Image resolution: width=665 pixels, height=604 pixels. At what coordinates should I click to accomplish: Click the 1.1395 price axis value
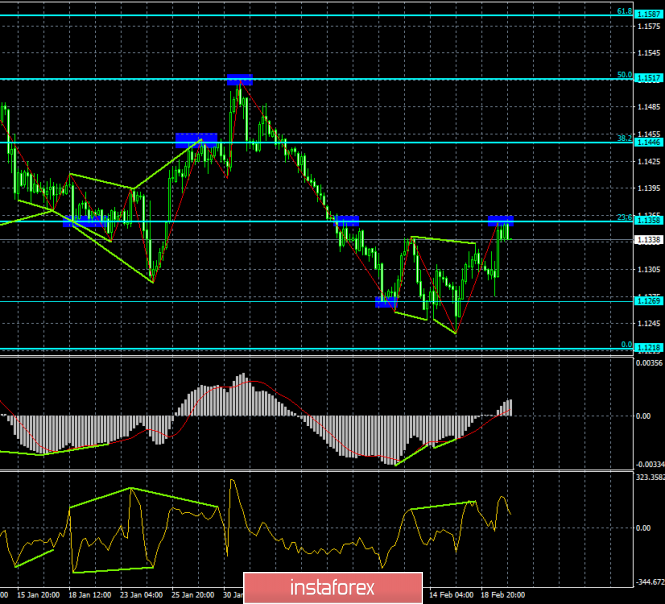point(649,188)
